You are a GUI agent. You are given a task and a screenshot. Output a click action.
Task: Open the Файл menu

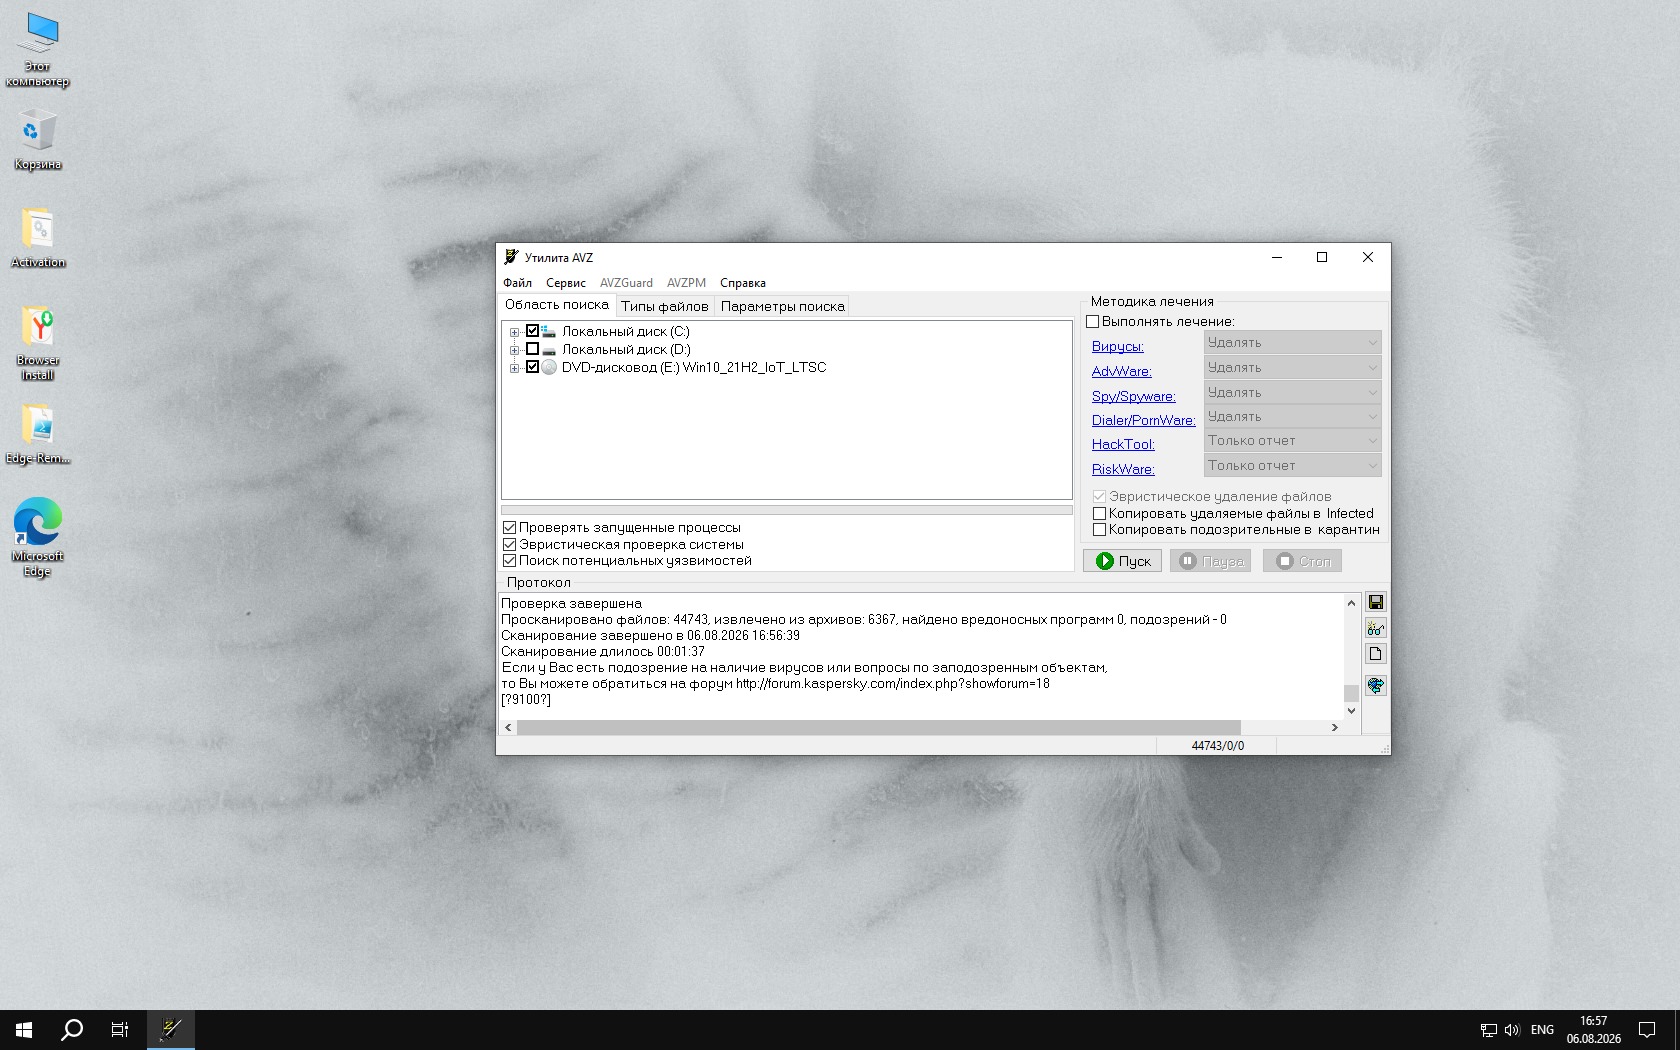(517, 283)
